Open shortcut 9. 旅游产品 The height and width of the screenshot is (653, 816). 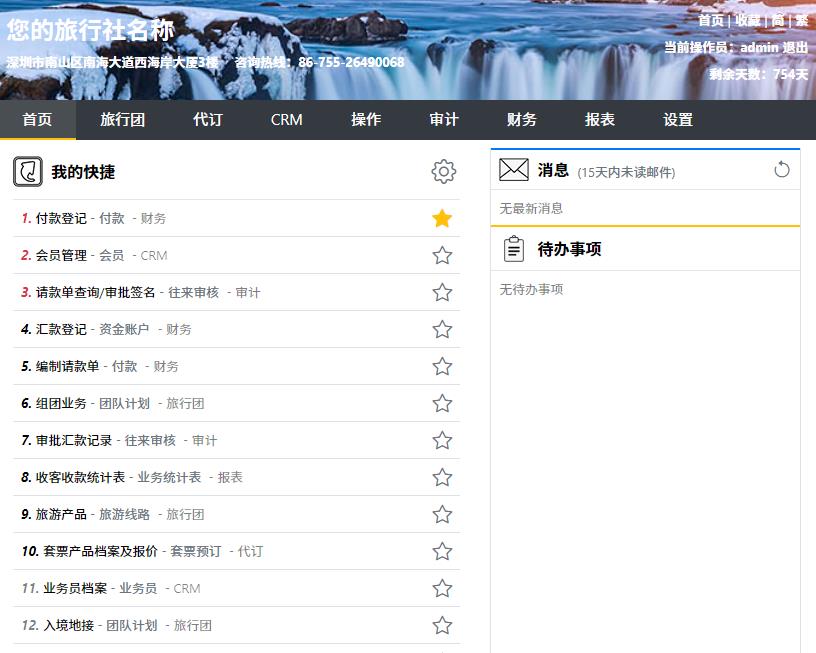[61, 514]
